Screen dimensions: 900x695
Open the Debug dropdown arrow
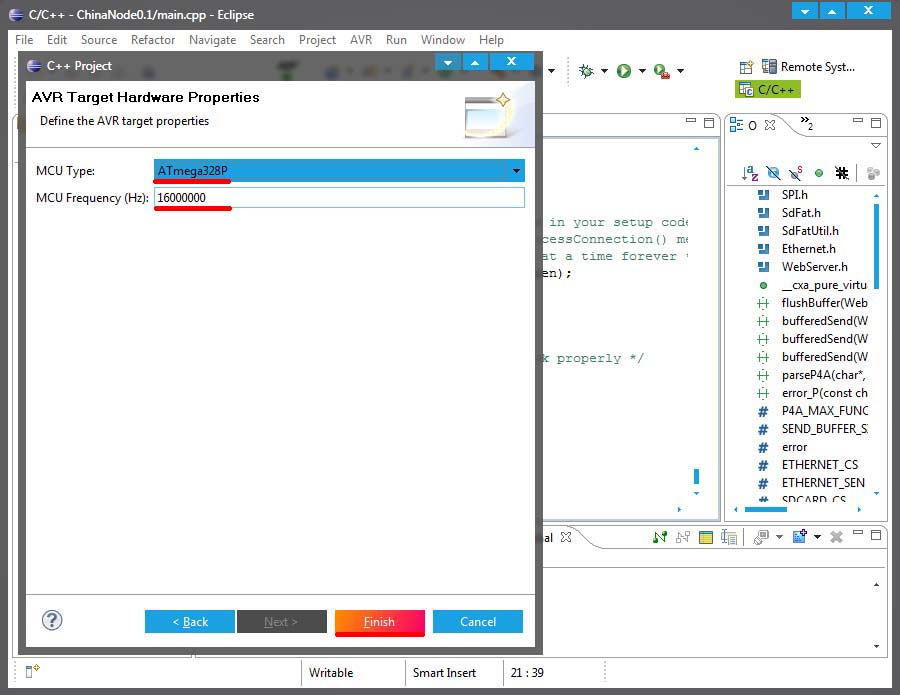(604, 71)
